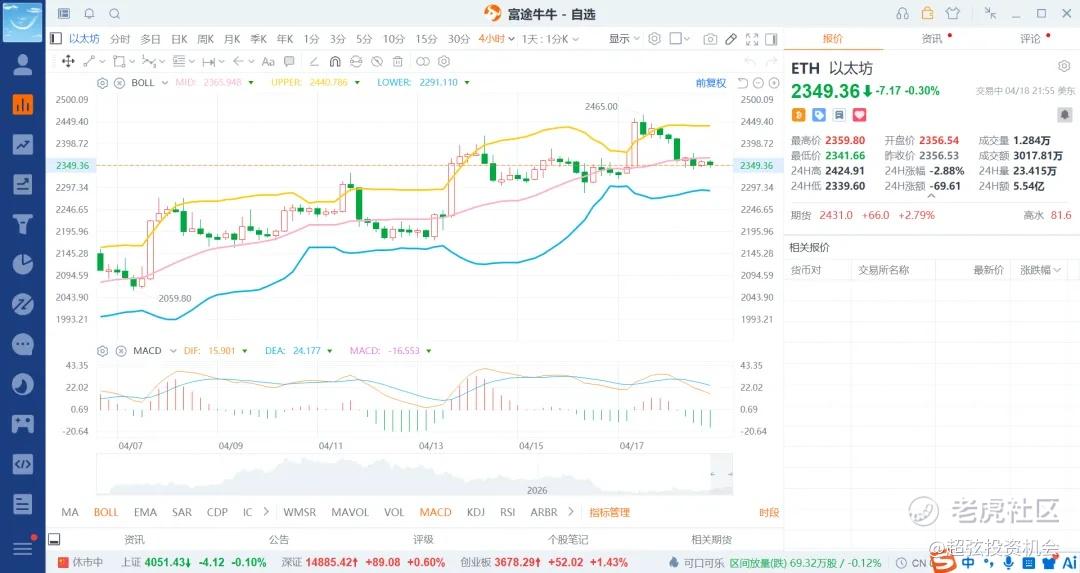Click the search magnifier icon in title bar
The width and height of the screenshot is (1080, 573).
[114, 14]
